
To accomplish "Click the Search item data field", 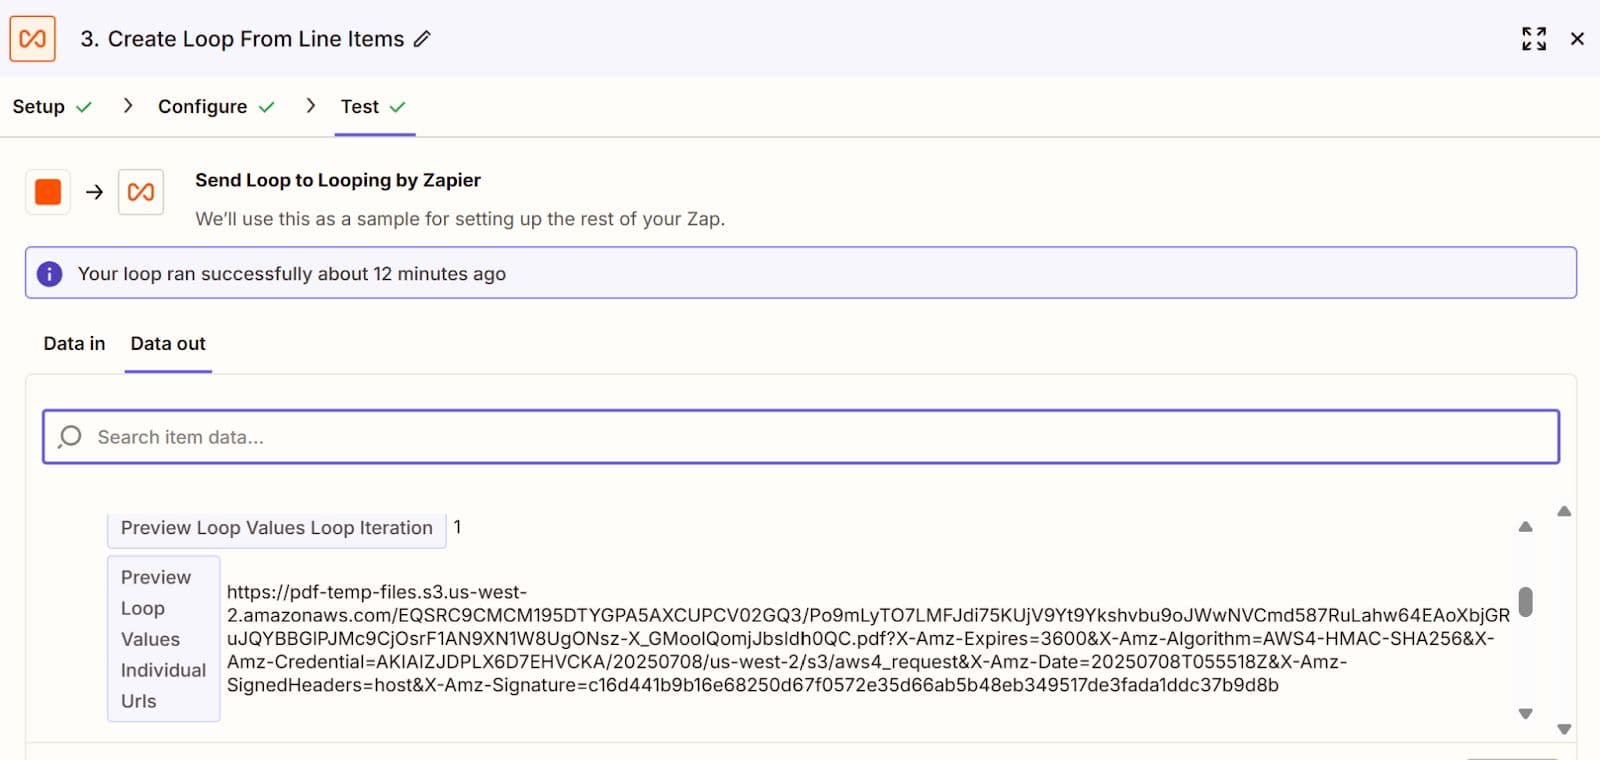I will point(800,437).
